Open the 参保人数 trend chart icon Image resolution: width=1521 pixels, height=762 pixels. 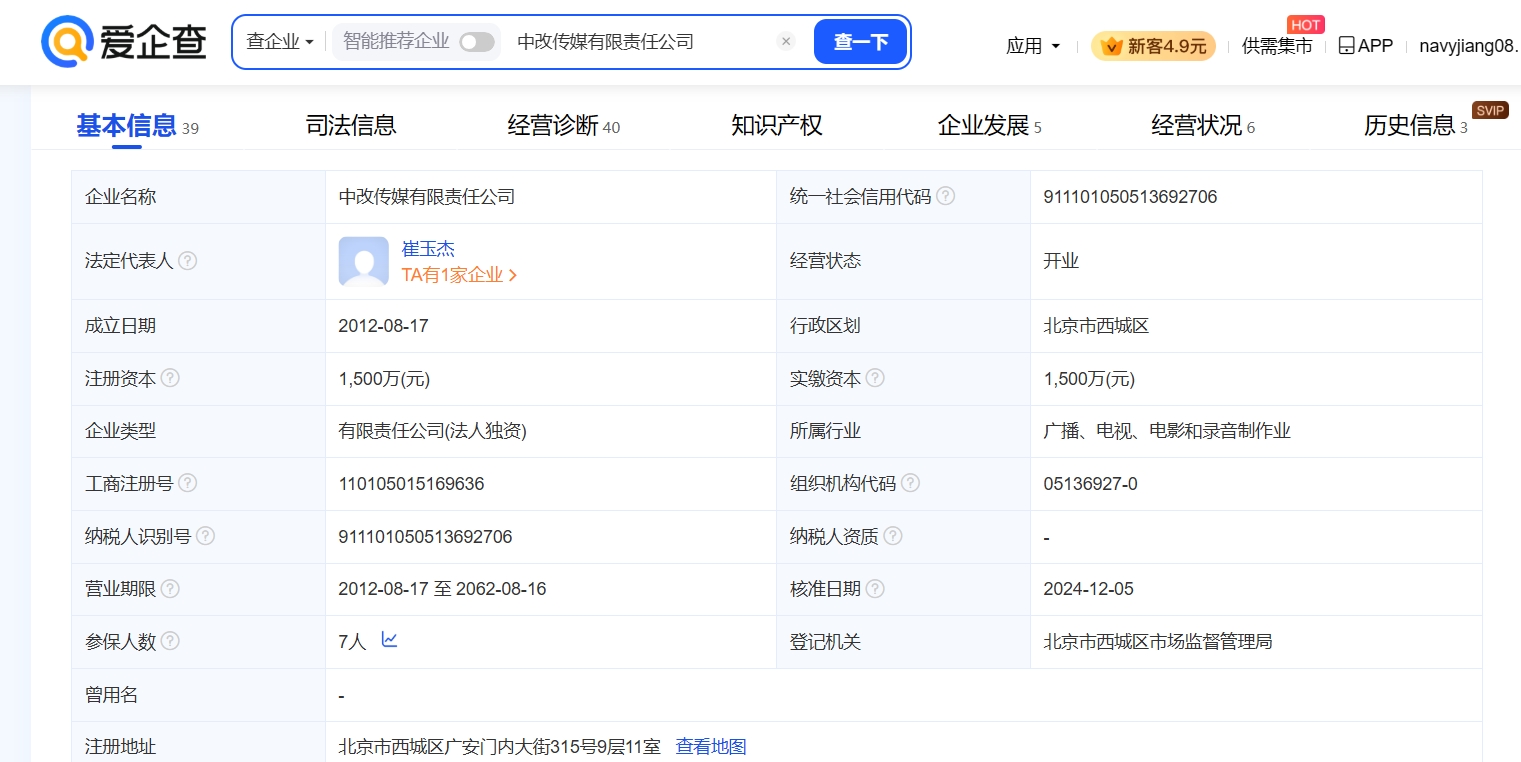point(389,640)
